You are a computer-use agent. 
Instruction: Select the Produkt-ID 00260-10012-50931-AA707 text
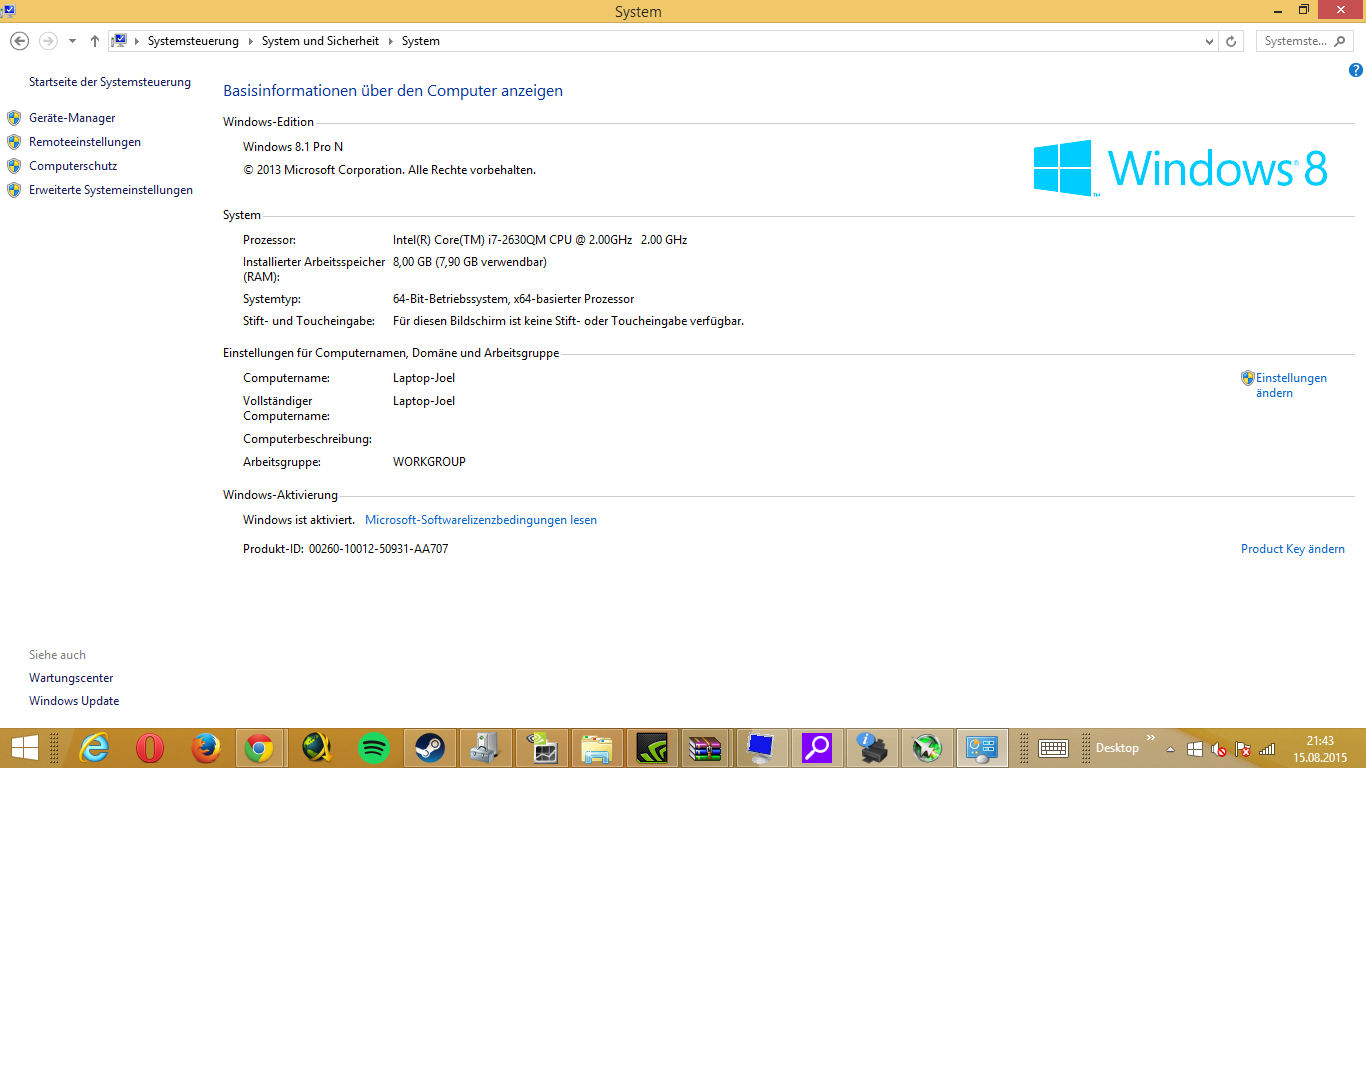point(378,549)
